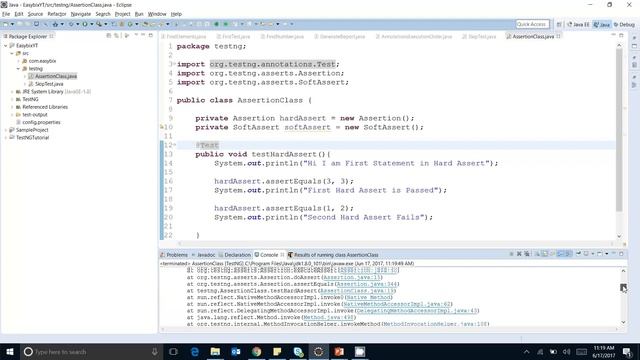This screenshot has width=640, height=360.
Task: Open the Project menu
Action: (122, 14)
